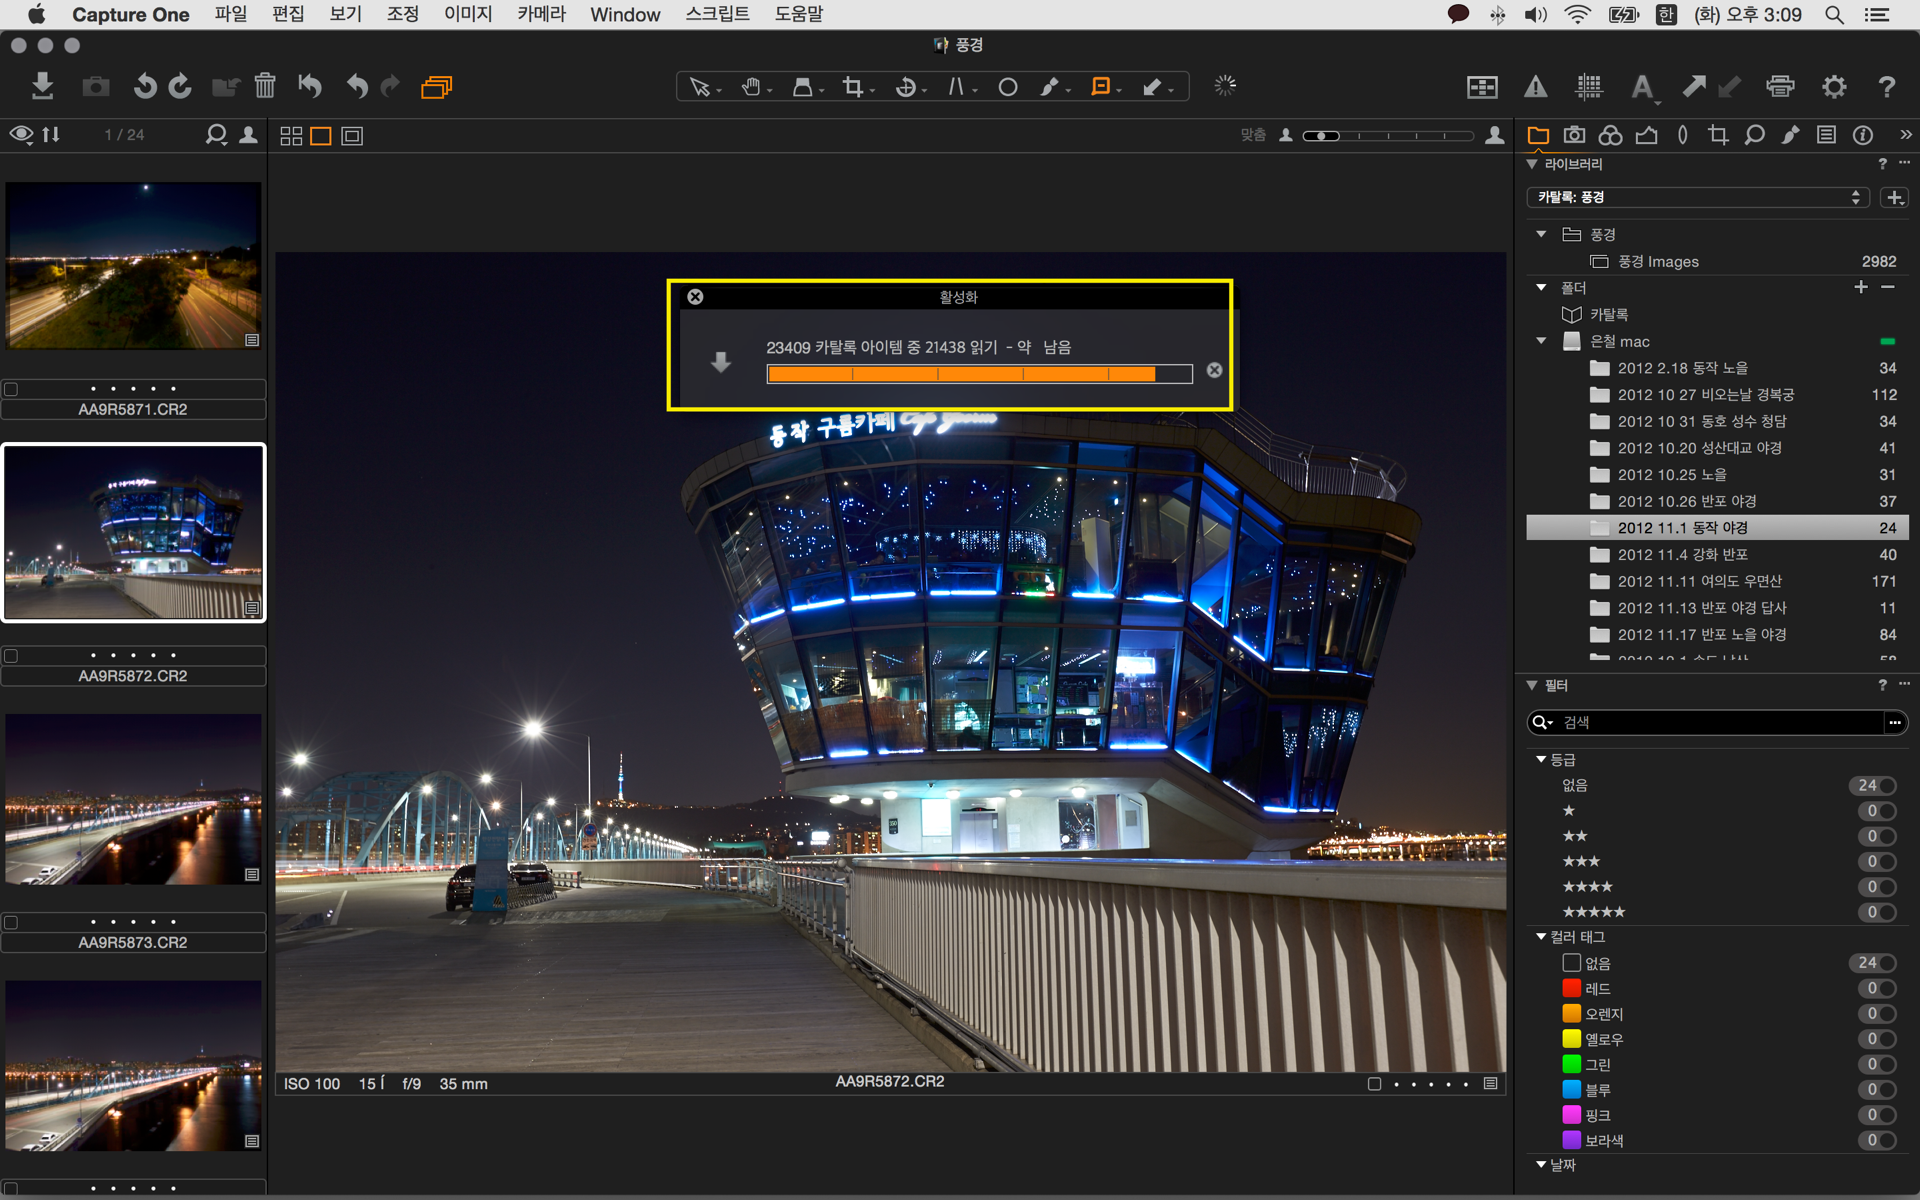Collapse the 필터 panel section

[x=1532, y=685]
